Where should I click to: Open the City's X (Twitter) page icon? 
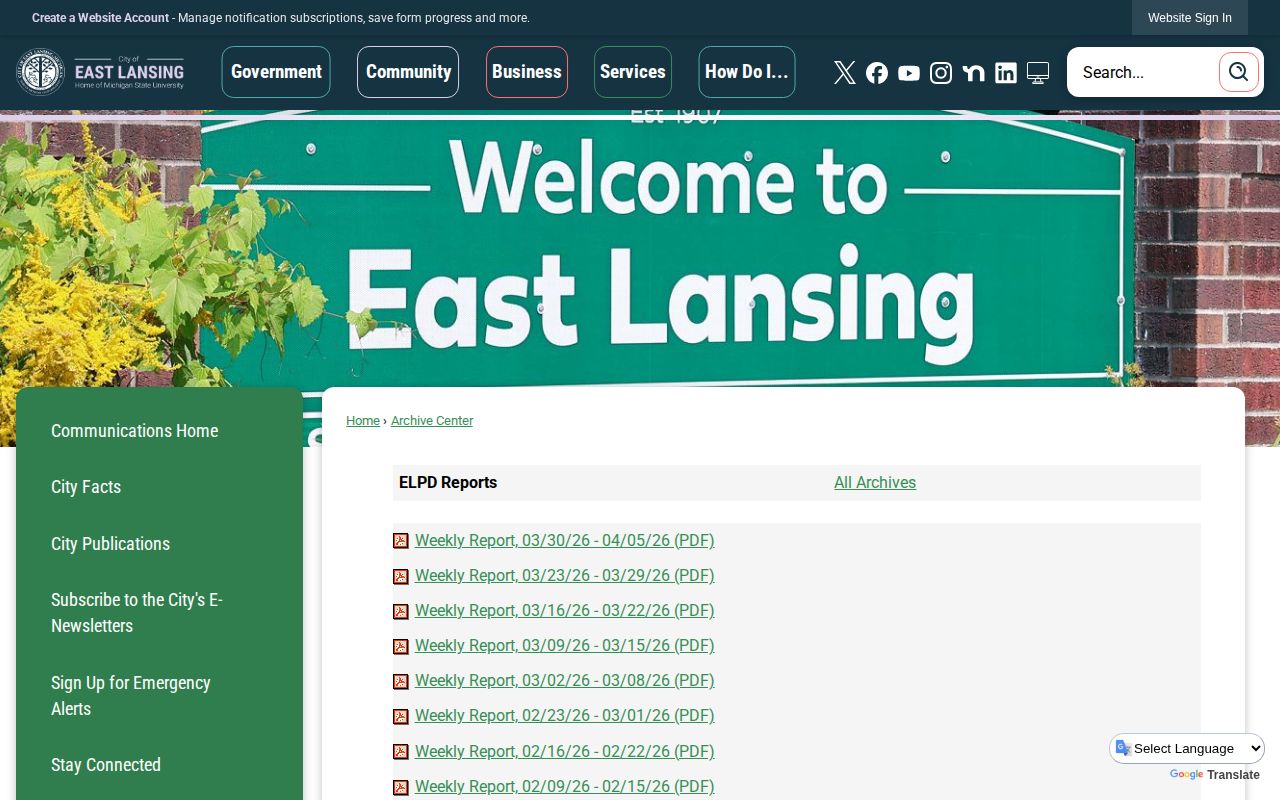click(845, 72)
